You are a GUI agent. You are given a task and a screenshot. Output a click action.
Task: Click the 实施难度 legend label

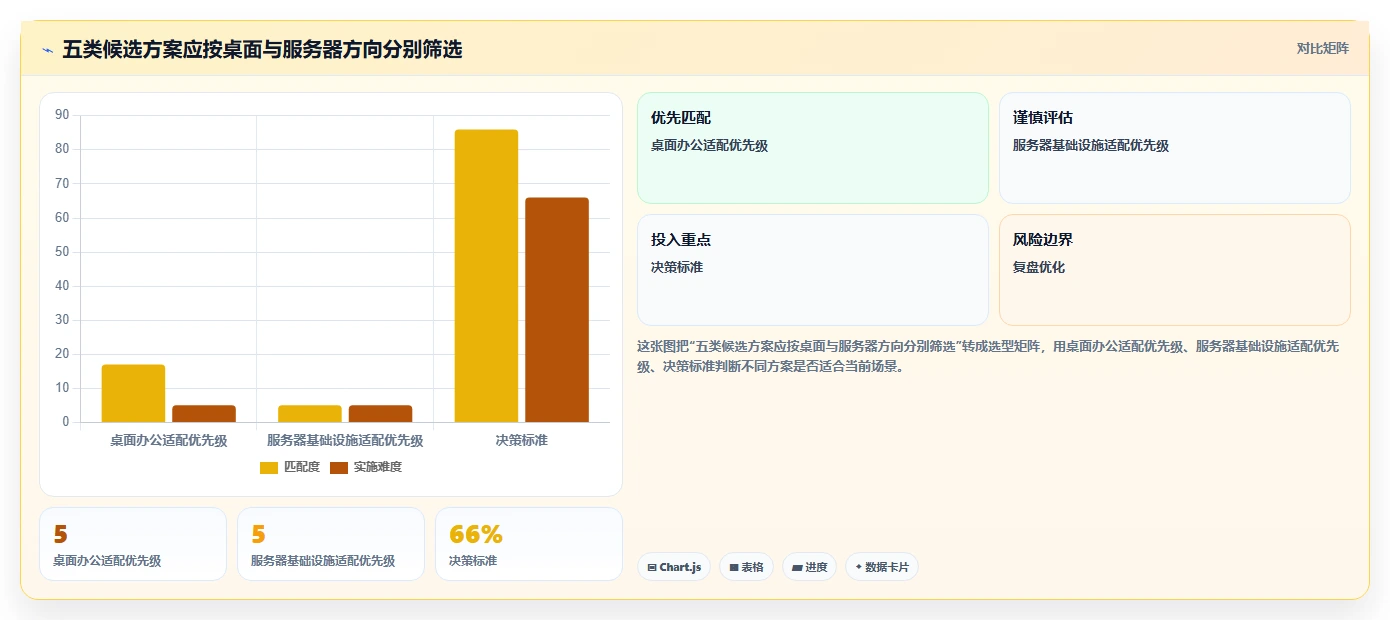[x=378, y=467]
